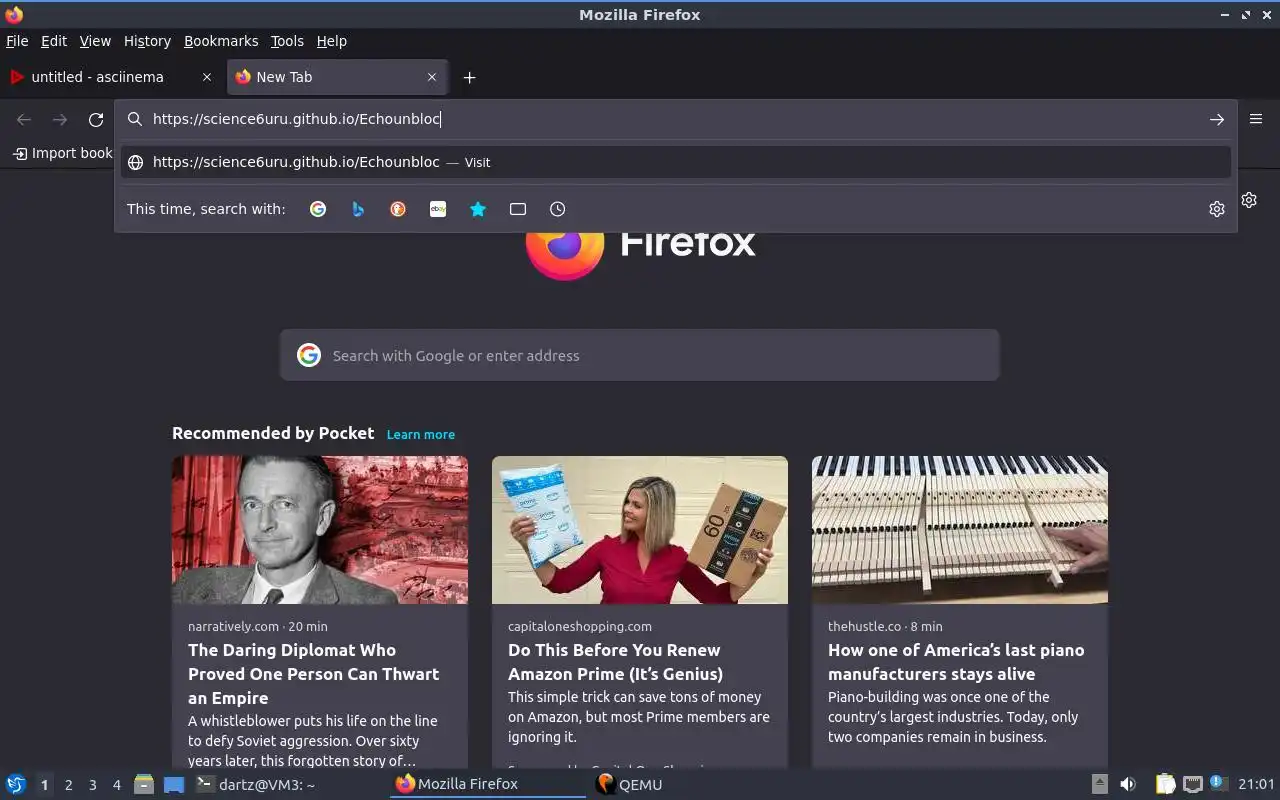Open a new tab with plus button
1280x800 pixels.
[469, 77]
